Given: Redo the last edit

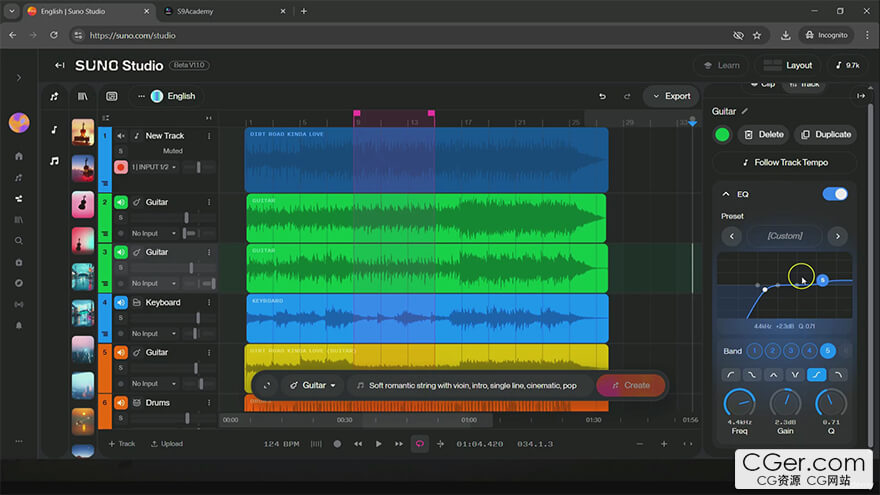Looking at the screenshot, I should coord(627,97).
